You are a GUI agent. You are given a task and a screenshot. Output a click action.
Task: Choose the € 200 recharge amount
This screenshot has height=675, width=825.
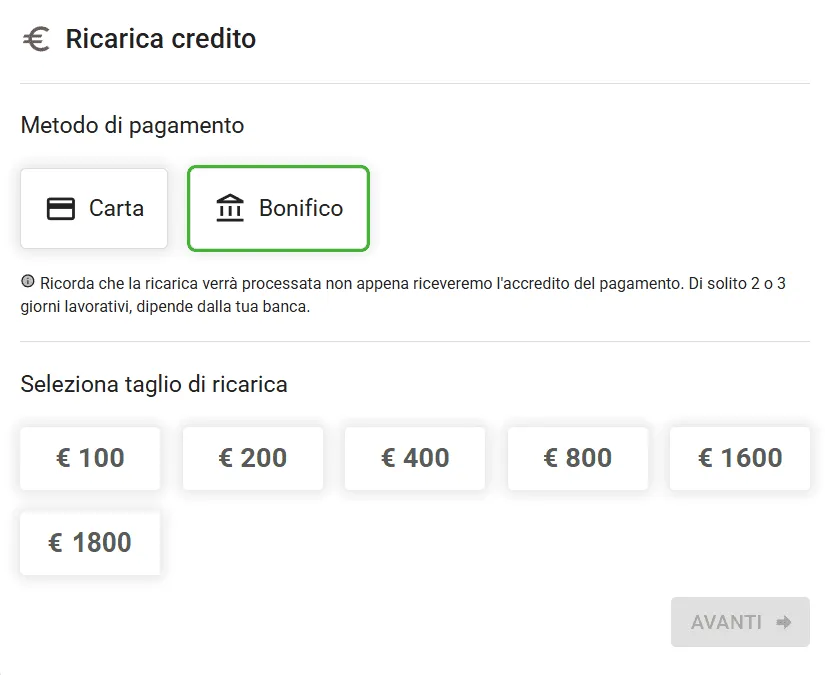[253, 458]
